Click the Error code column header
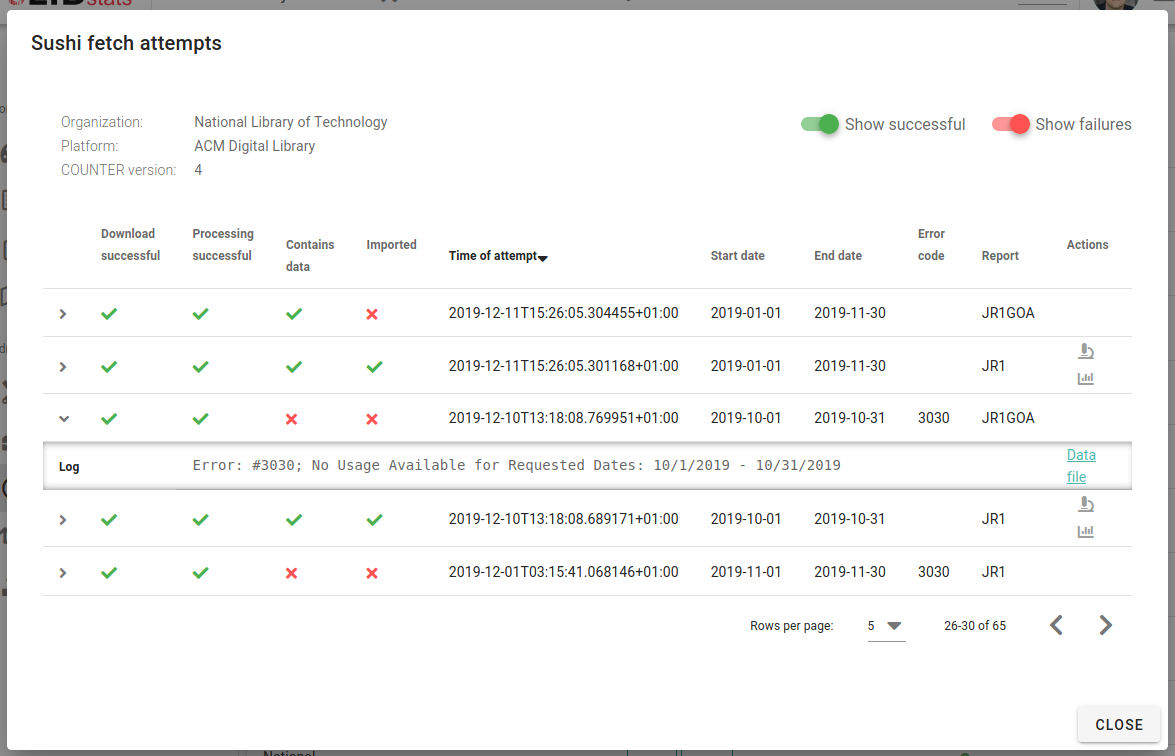The height and width of the screenshot is (756, 1175). click(931, 245)
